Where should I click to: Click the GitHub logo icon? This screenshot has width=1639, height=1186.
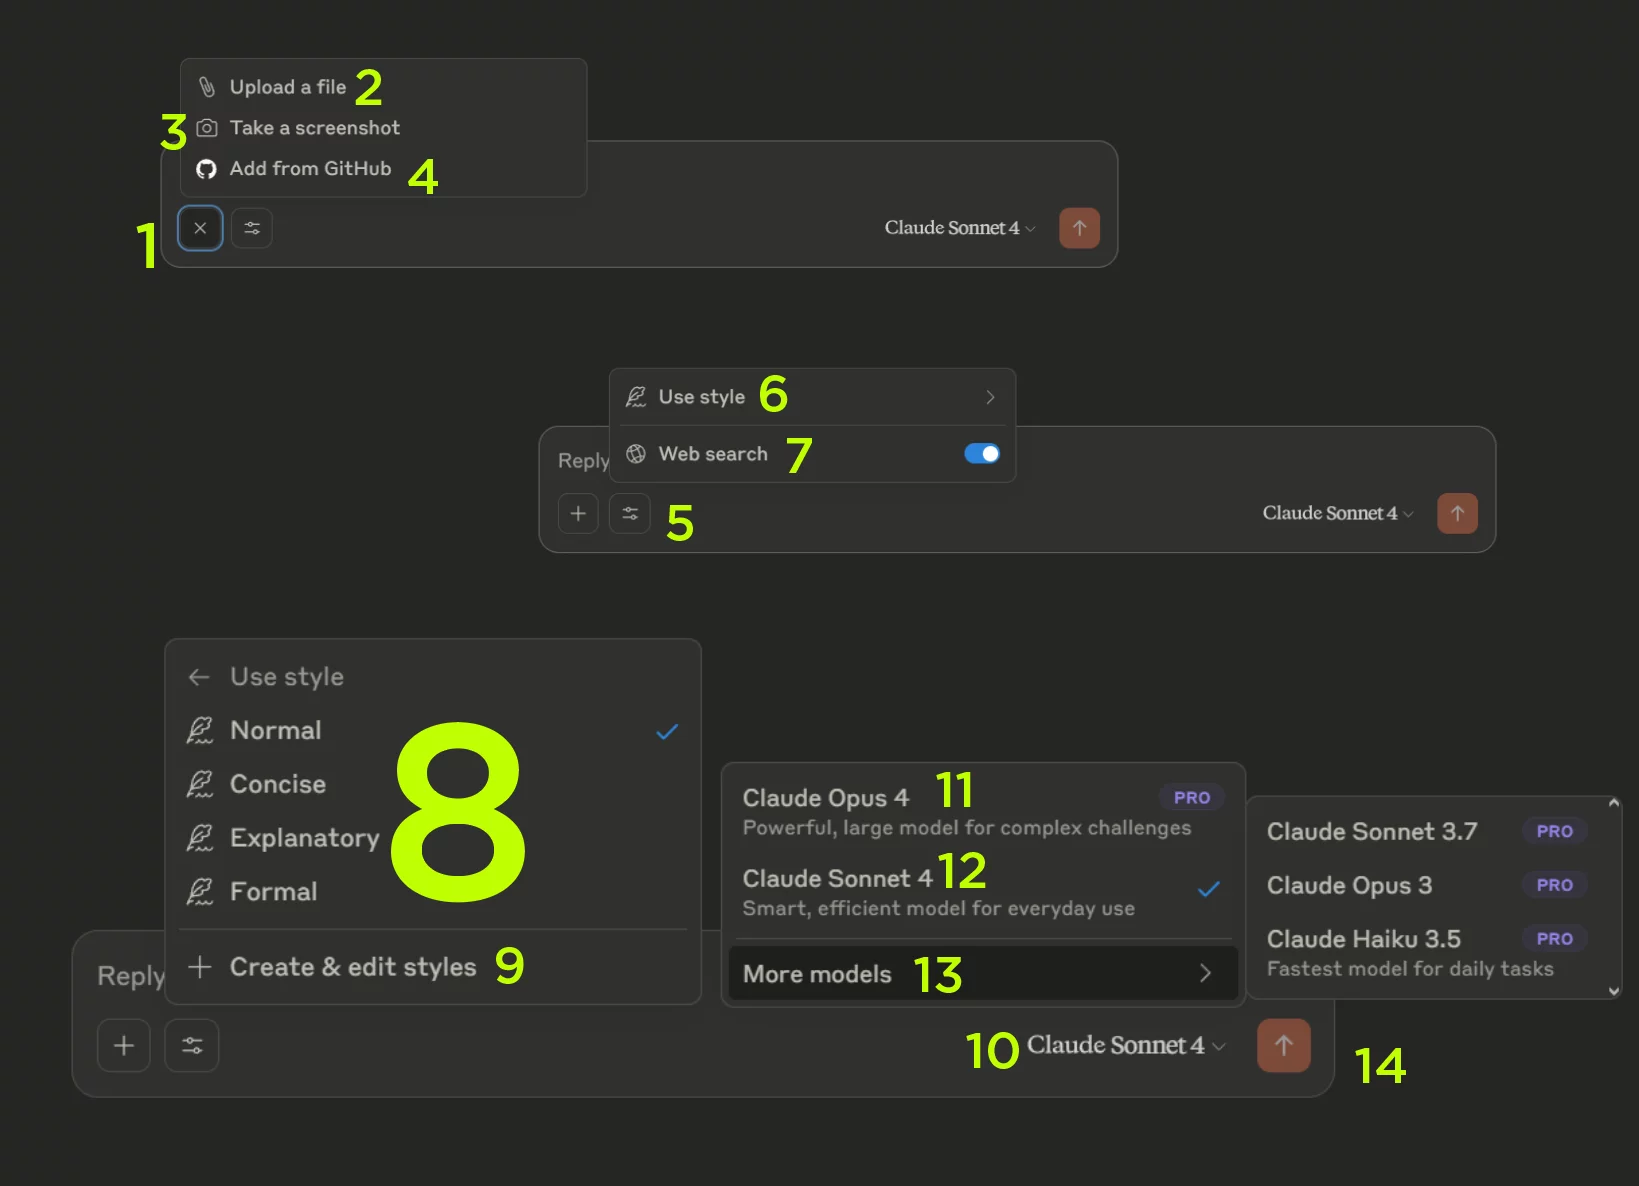click(207, 169)
